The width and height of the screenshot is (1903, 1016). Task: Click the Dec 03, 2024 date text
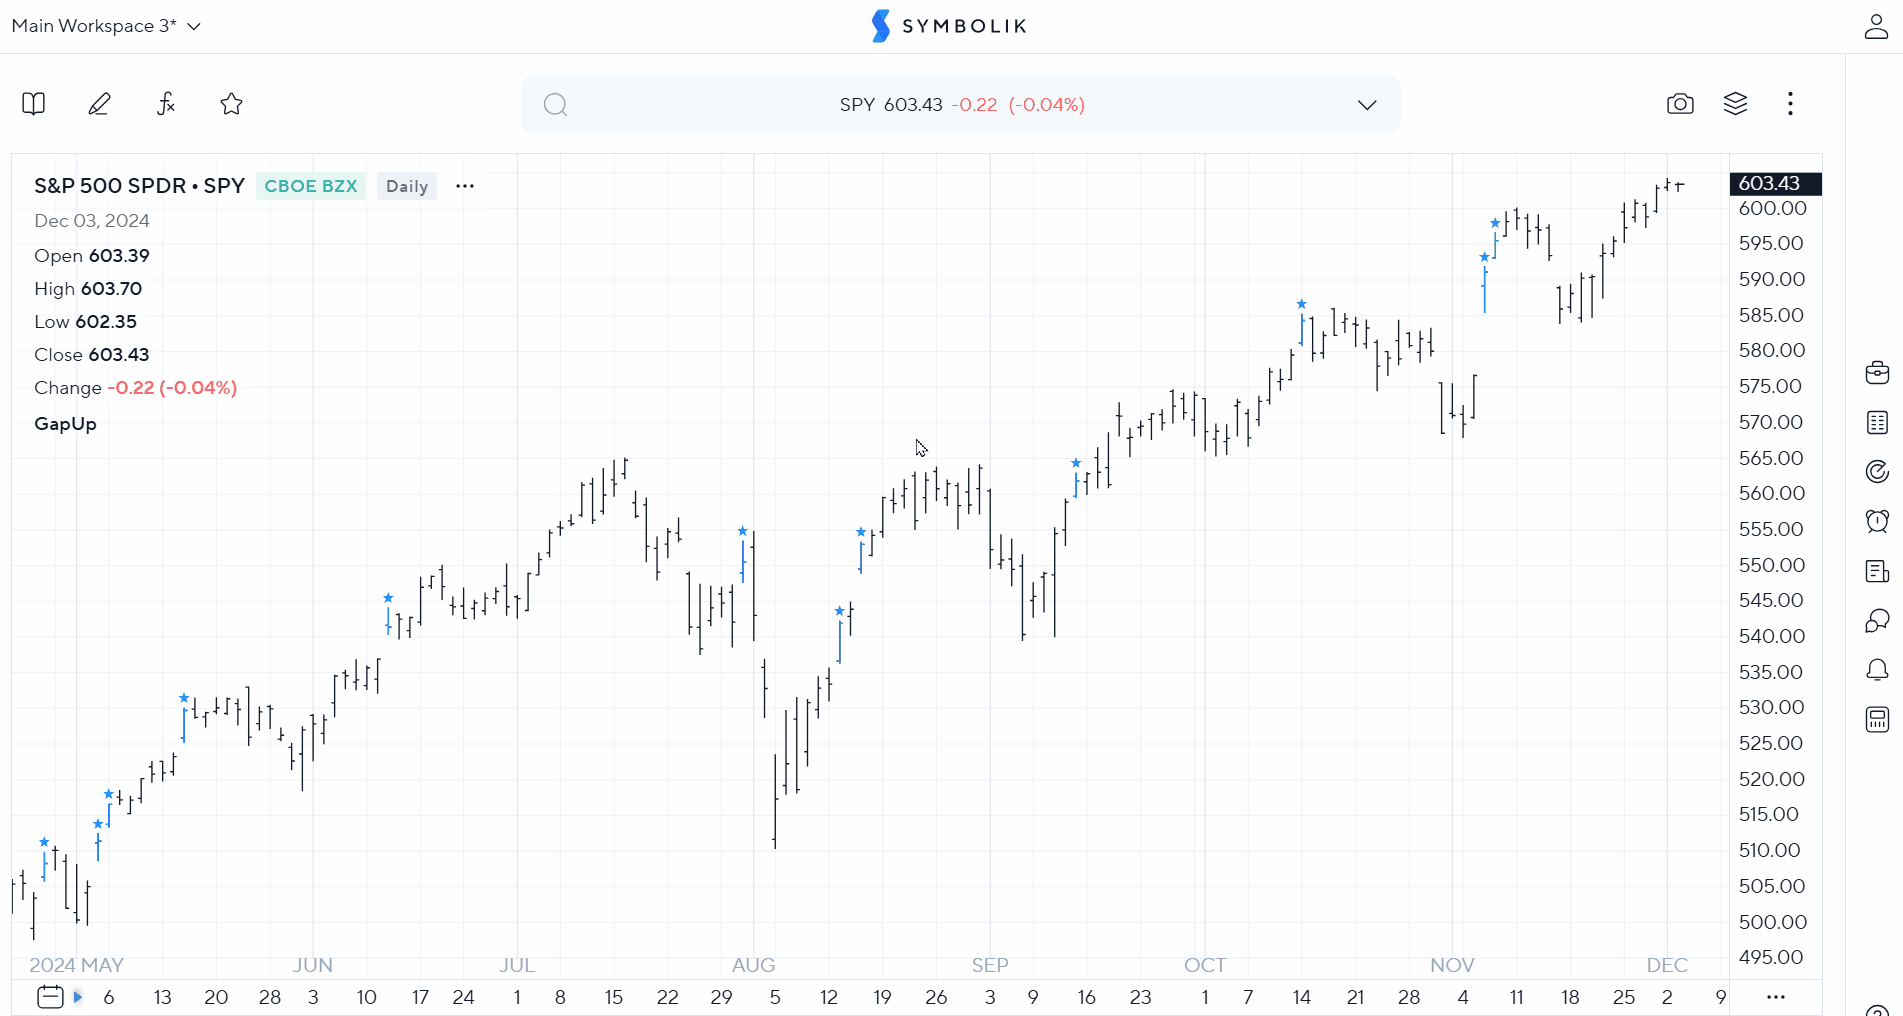point(92,221)
